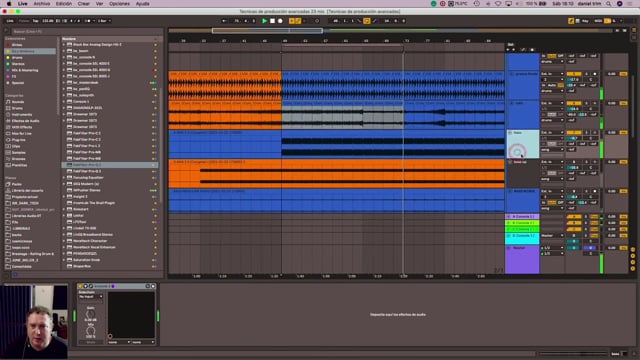This screenshot has width=640, height=360.
Task: Open macOS Spotlight search icon
Action: tap(609, 4)
